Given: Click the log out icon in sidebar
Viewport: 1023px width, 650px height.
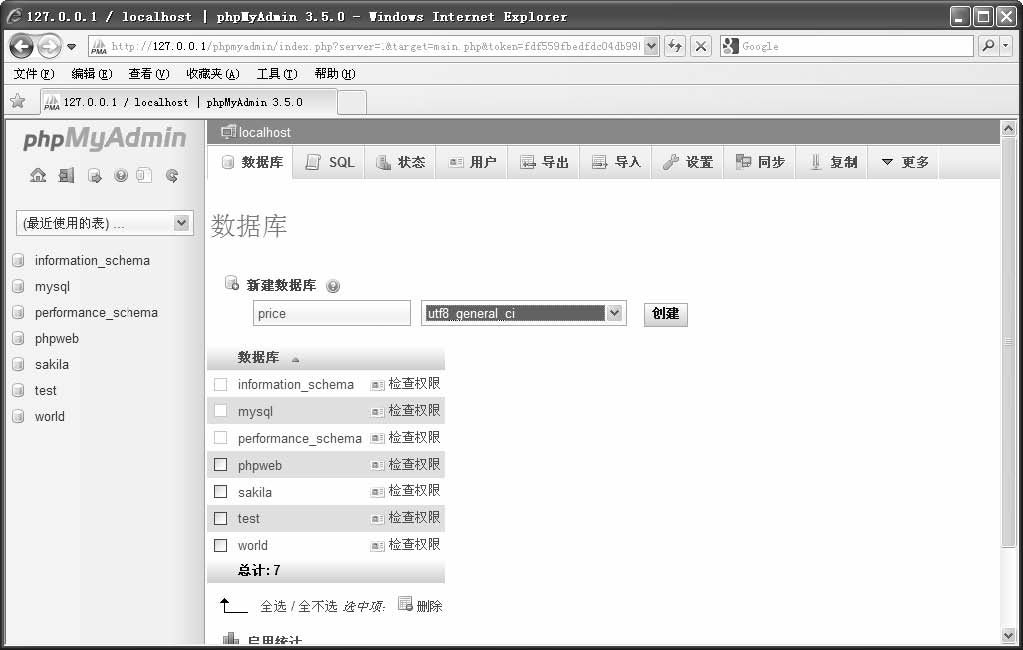Looking at the screenshot, I should [67, 175].
